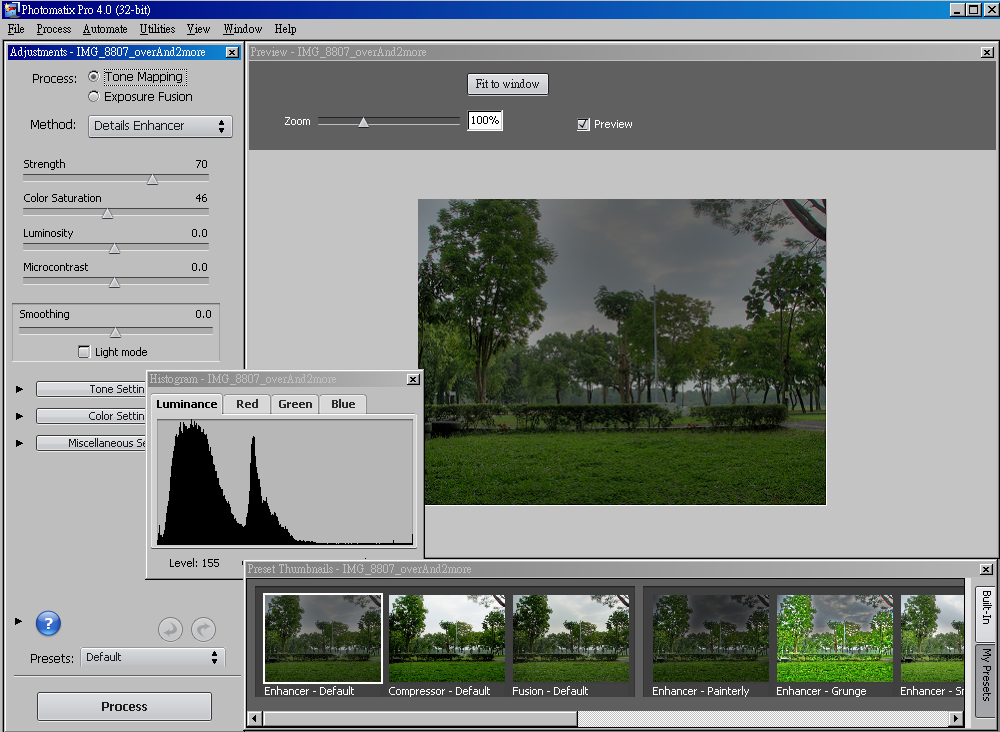Image resolution: width=1000 pixels, height=732 pixels.
Task: Close the Histogram window
Action: [x=413, y=379]
